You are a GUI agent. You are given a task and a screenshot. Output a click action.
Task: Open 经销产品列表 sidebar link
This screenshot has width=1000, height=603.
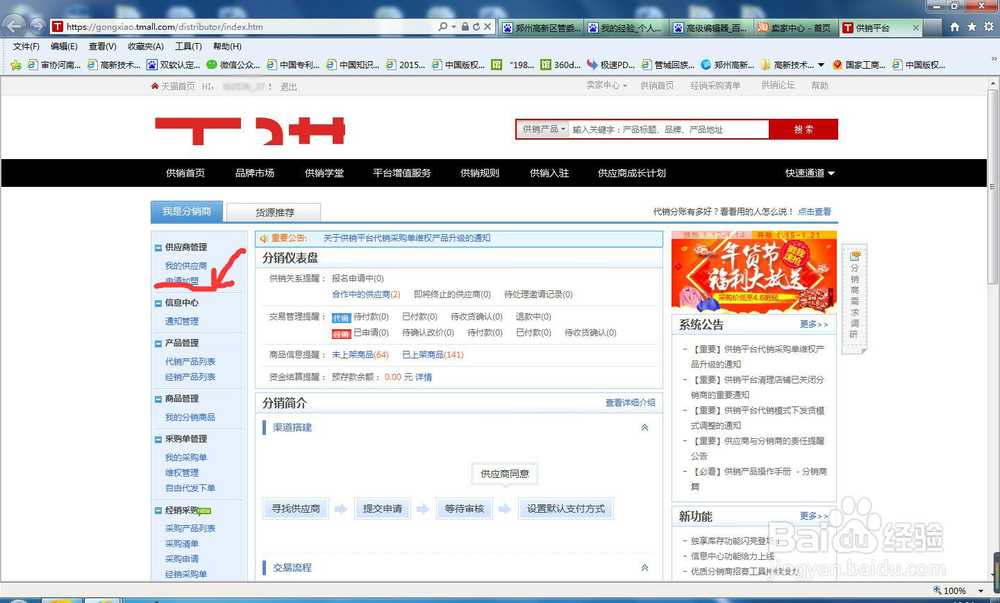tap(190, 377)
